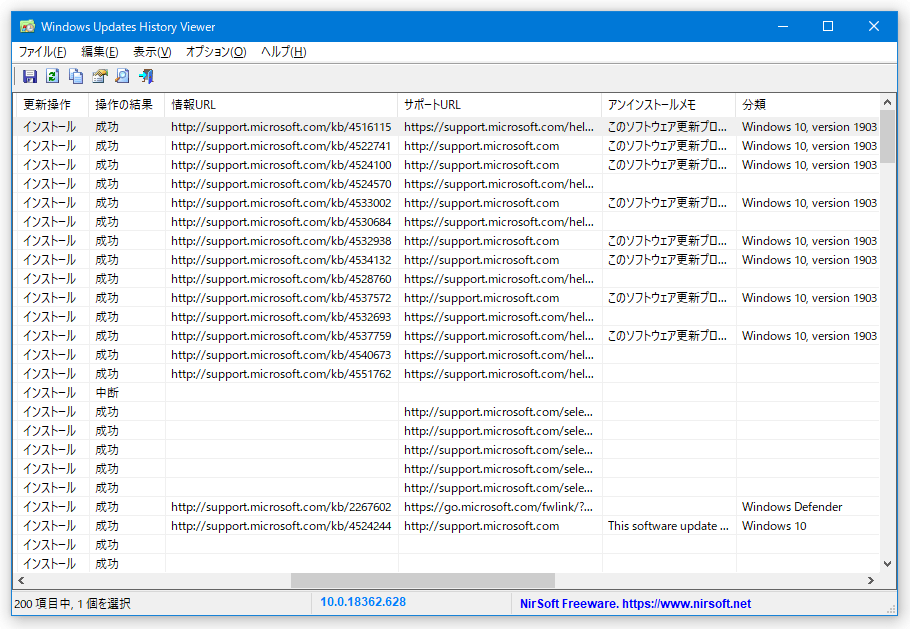Click the uninstall note in kb/4533002 row
This screenshot has height=629, width=910.
point(667,203)
